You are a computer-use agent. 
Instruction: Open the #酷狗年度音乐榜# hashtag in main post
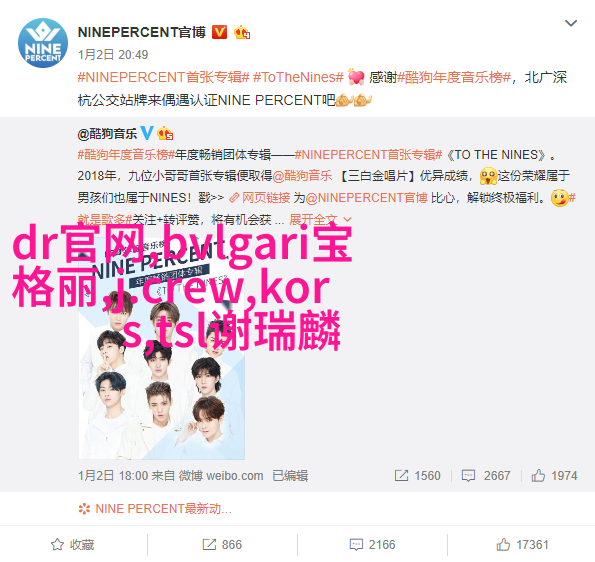[454, 77]
